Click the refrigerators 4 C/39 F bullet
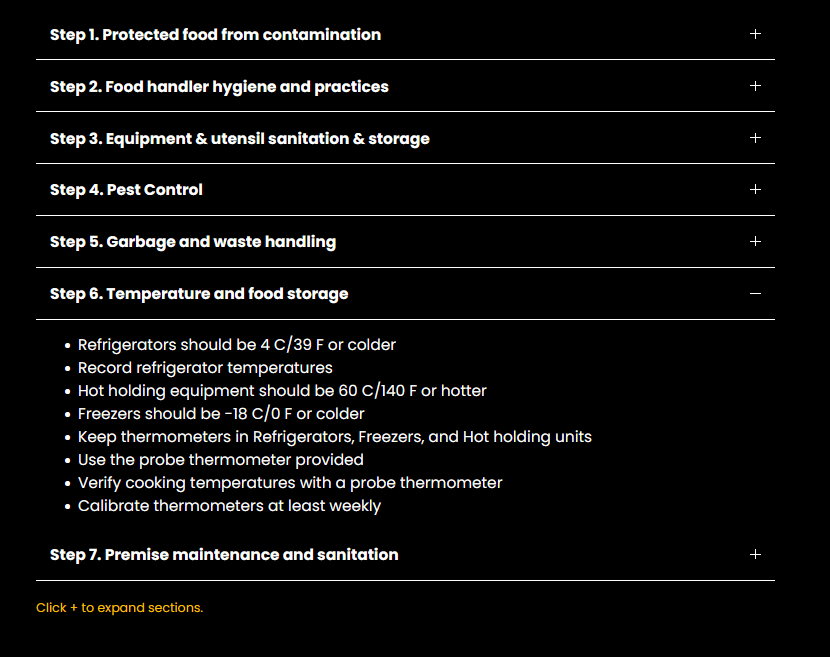Screen dimensions: 830x657 (x=237, y=345)
